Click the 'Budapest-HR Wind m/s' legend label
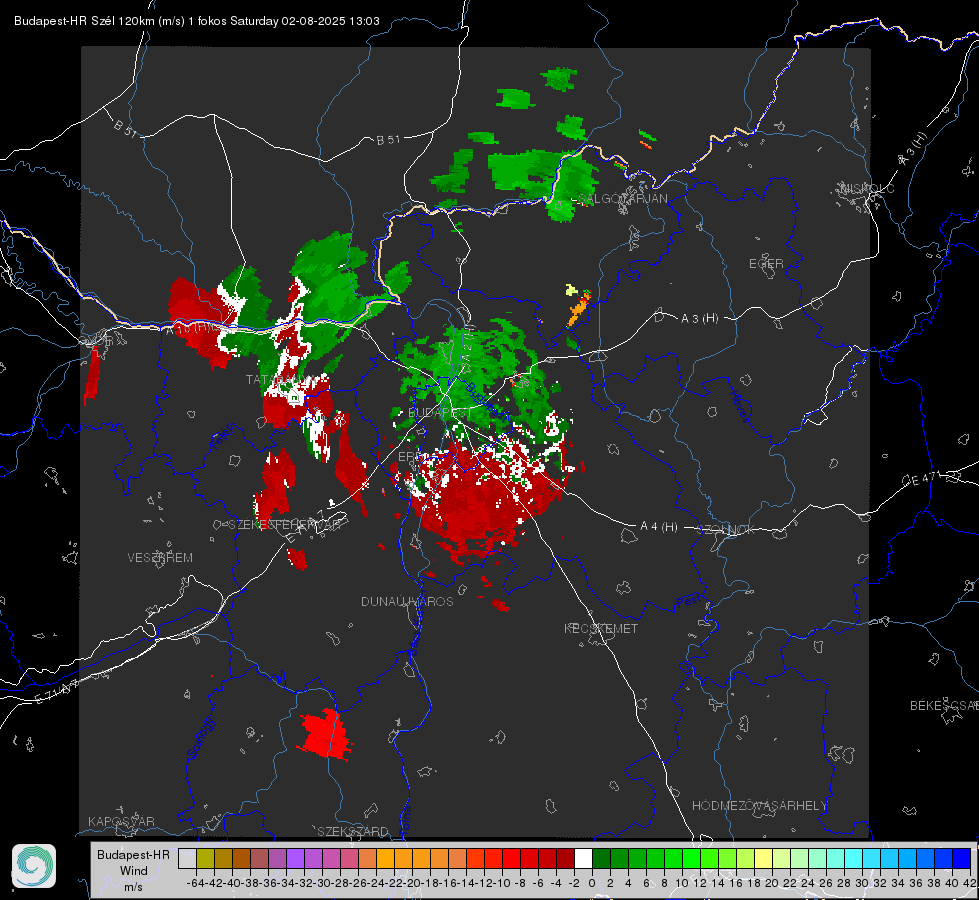The width and height of the screenshot is (979, 900). click(134, 870)
